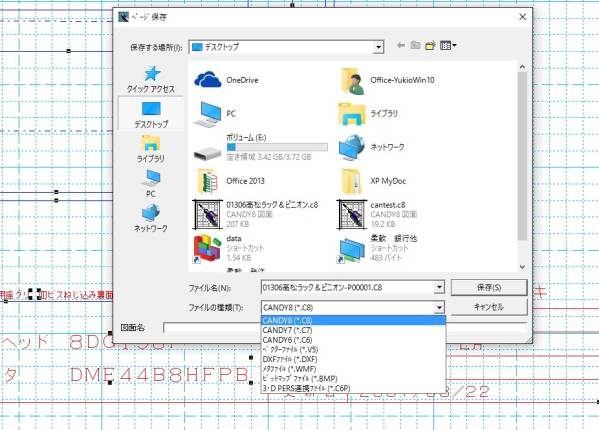Select the ボリューム (E:) drive
The height and width of the screenshot is (430, 599).
(261, 147)
